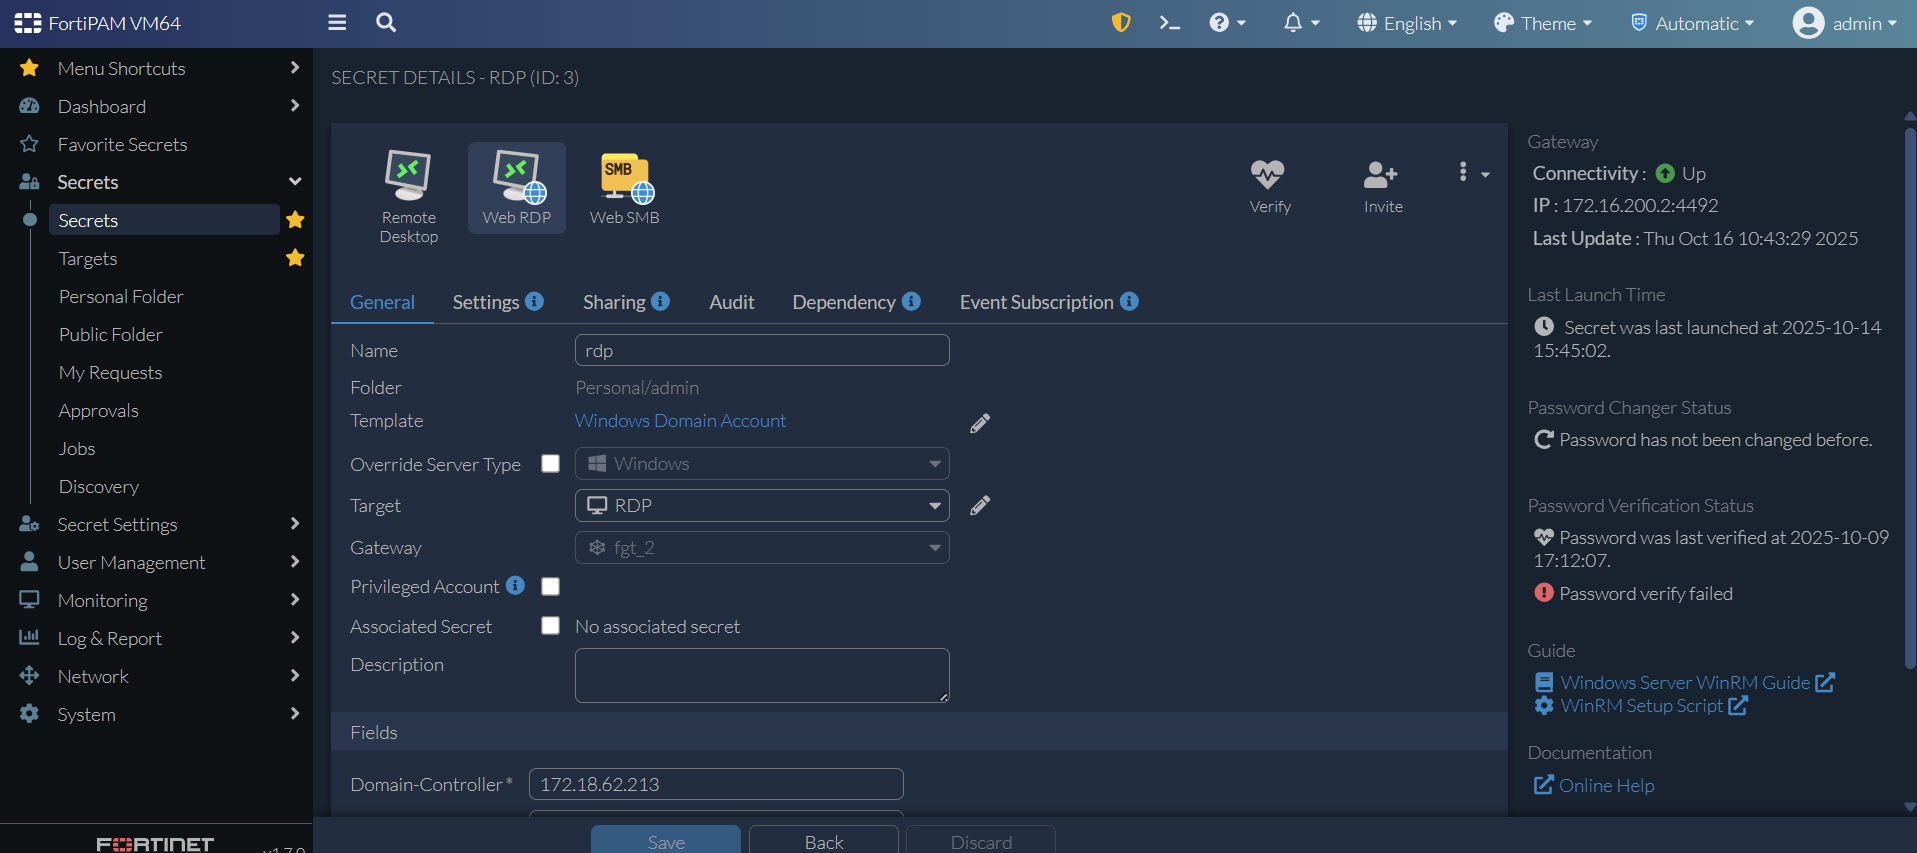The height and width of the screenshot is (853, 1917).
Task: Click the Save button
Action: coord(666,840)
